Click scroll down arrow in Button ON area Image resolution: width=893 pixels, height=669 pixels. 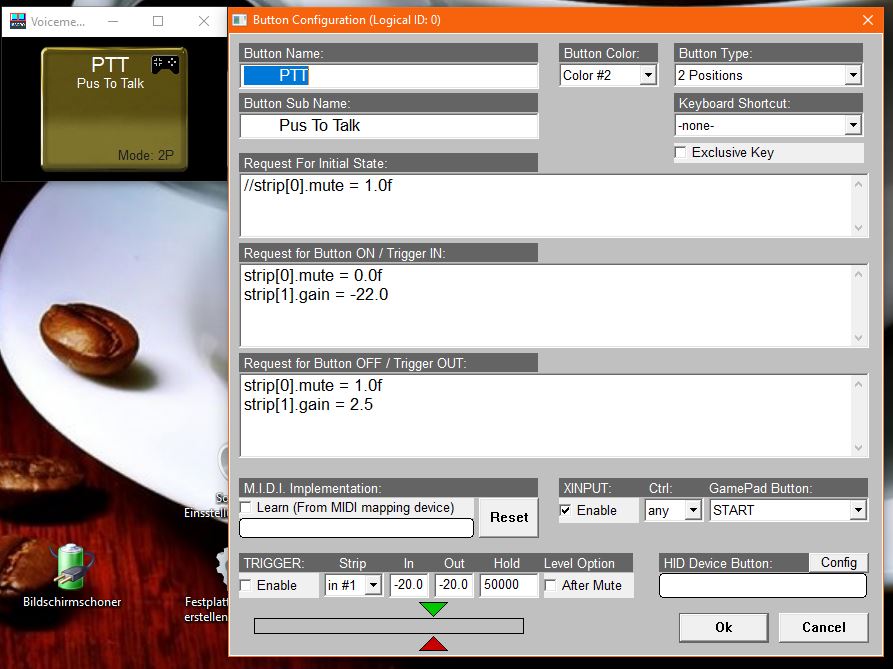(859, 338)
